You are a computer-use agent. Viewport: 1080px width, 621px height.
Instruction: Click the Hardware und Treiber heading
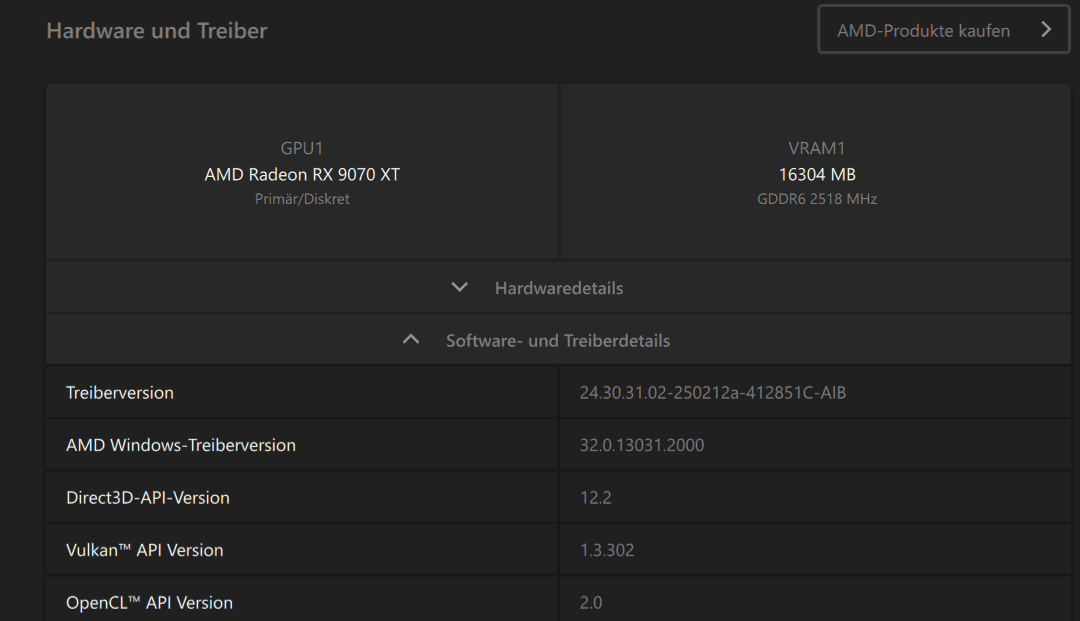tap(157, 31)
